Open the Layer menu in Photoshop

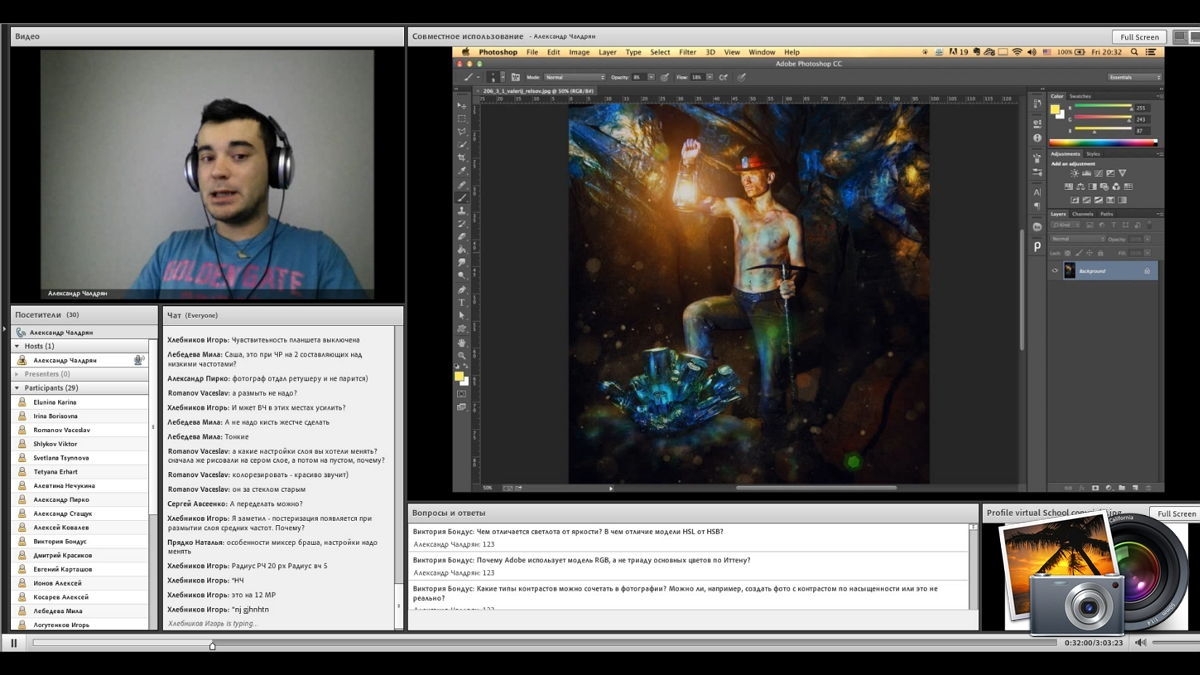point(608,52)
